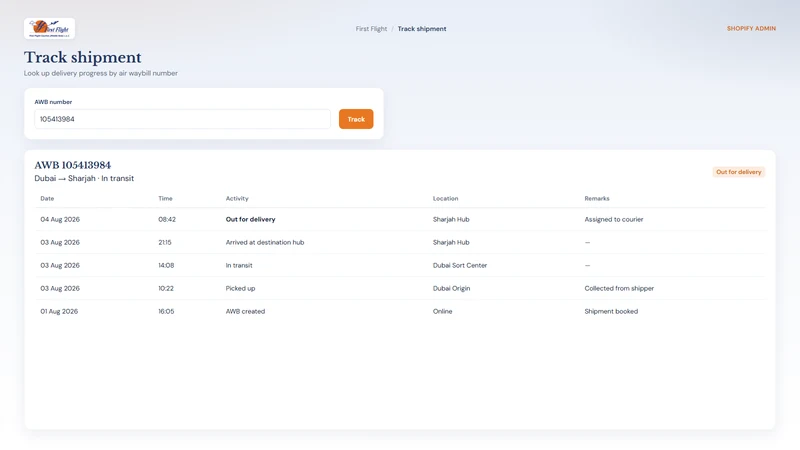
Task: Click the Shipment booked remark
Action: point(611,311)
